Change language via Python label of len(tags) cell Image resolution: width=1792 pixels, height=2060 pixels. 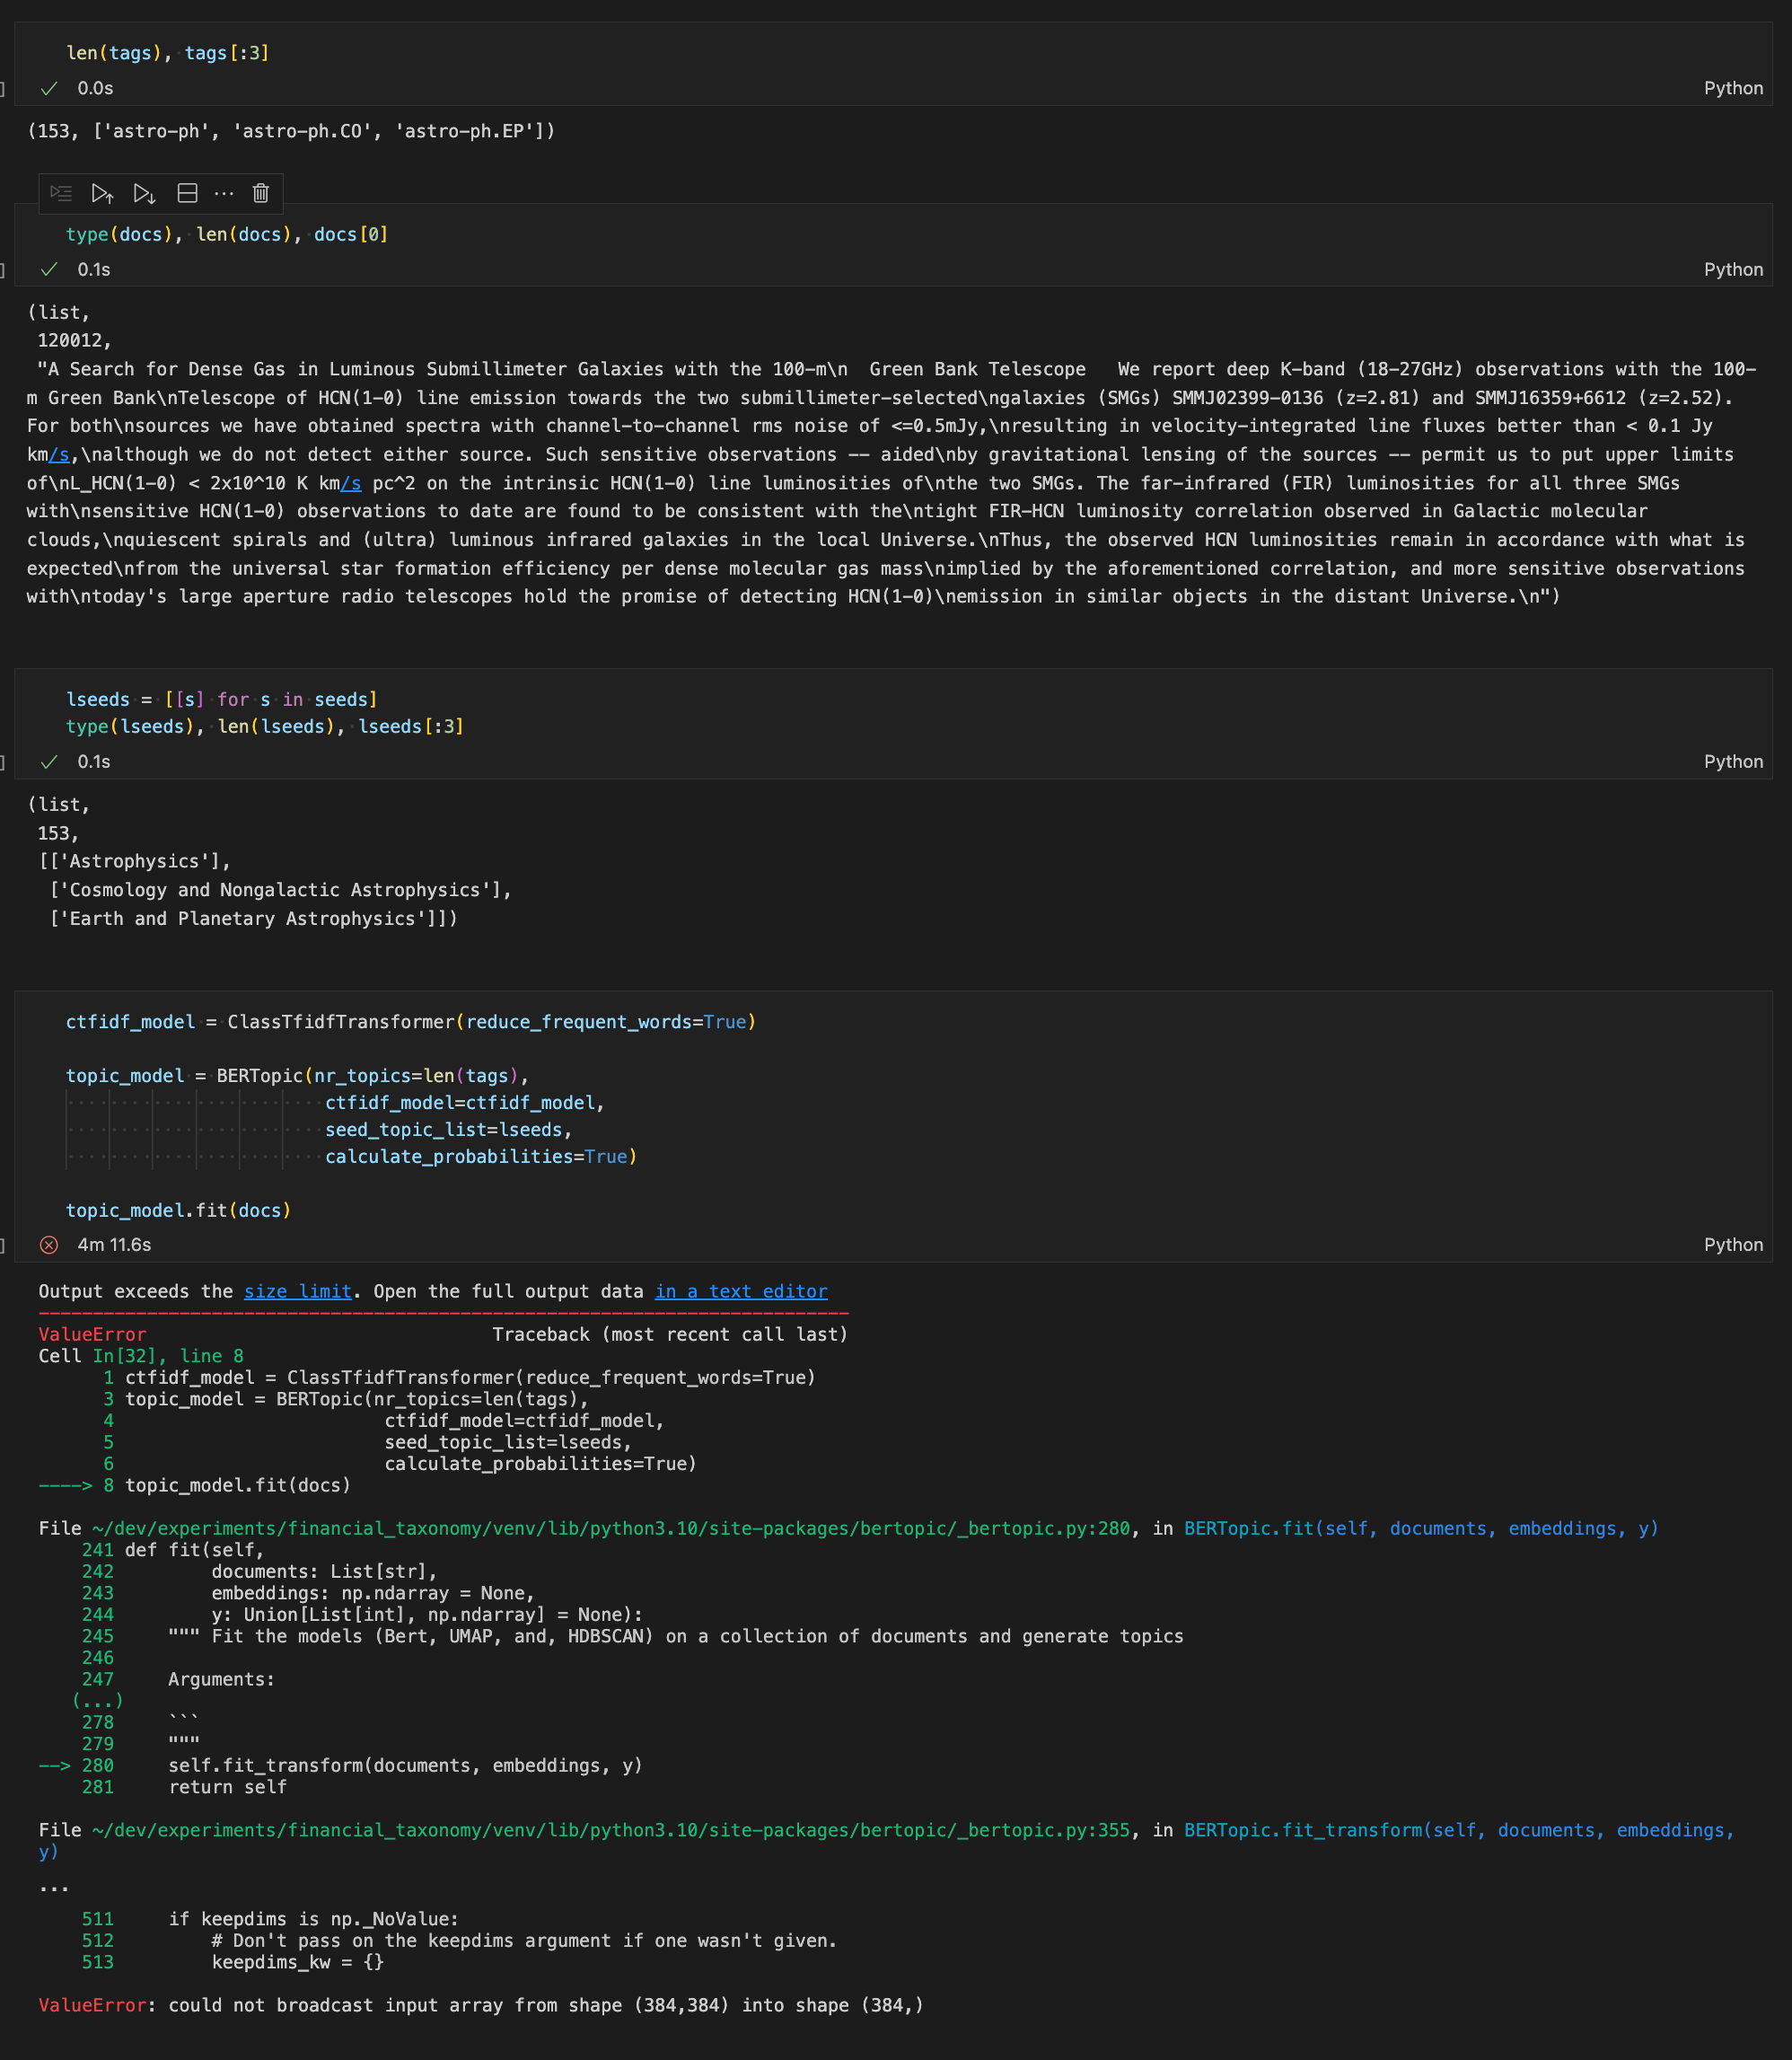tap(1733, 88)
